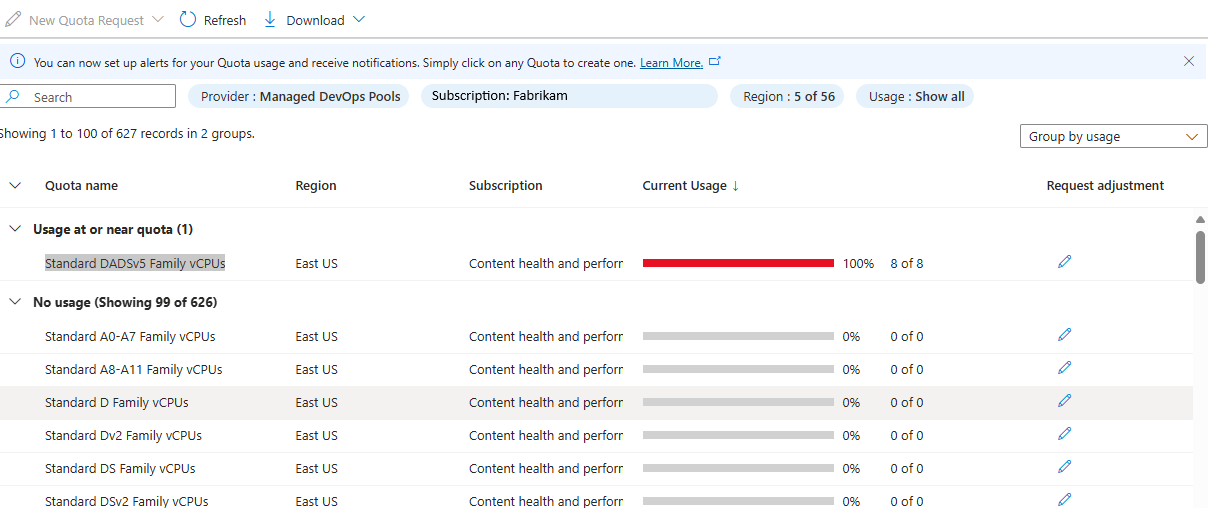Edit quota for Standard DSv2 Family vCPUs
The height and width of the screenshot is (508, 1212).
point(1064,499)
